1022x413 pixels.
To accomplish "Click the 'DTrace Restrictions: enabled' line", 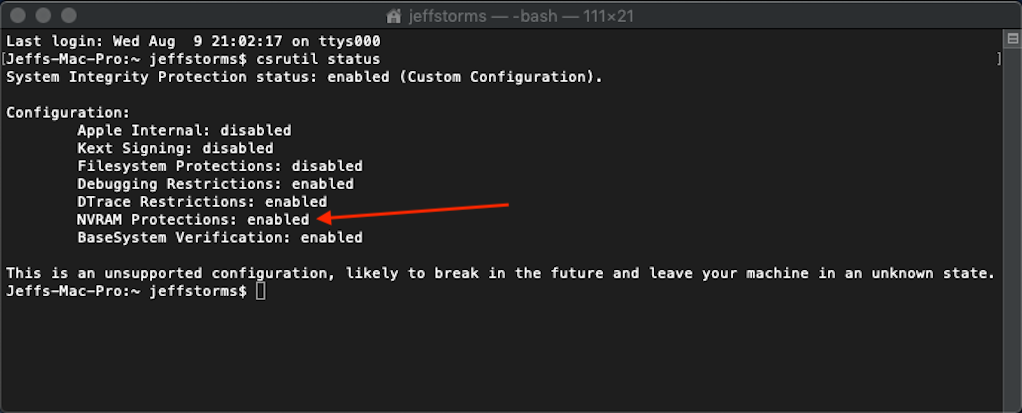I will click(202, 203).
